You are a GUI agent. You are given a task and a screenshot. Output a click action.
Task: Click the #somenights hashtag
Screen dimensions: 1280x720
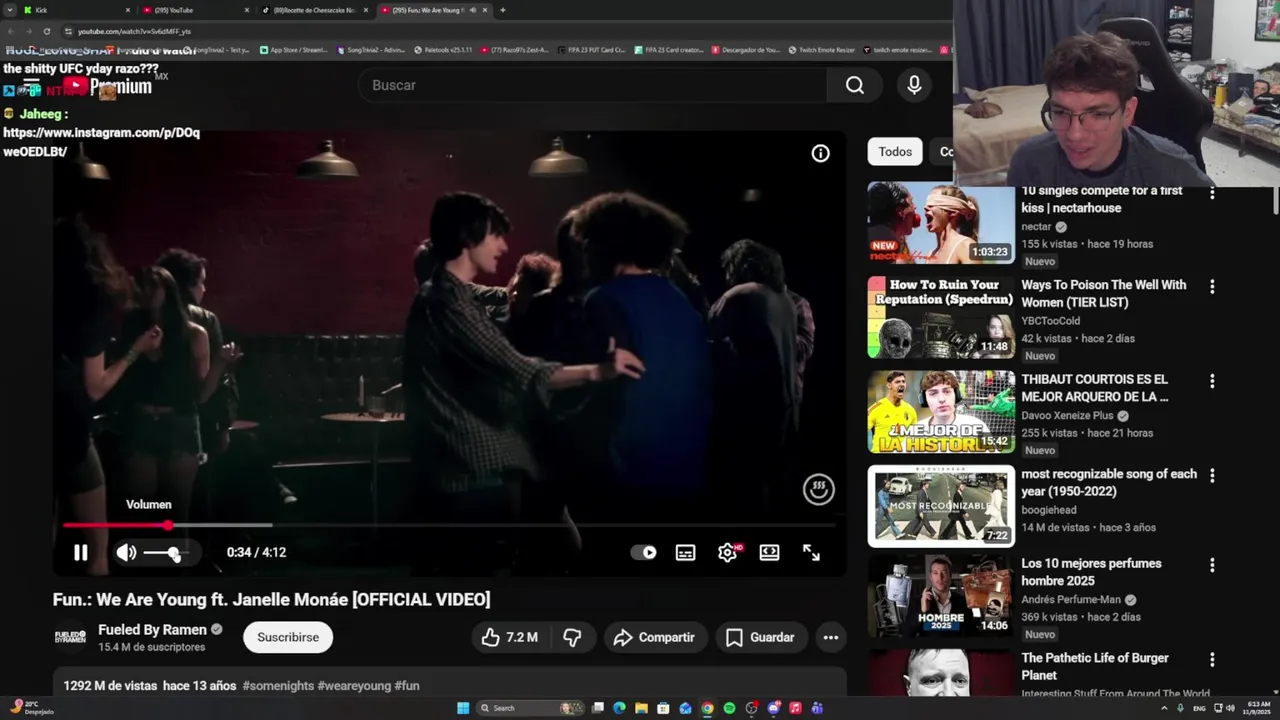277,686
